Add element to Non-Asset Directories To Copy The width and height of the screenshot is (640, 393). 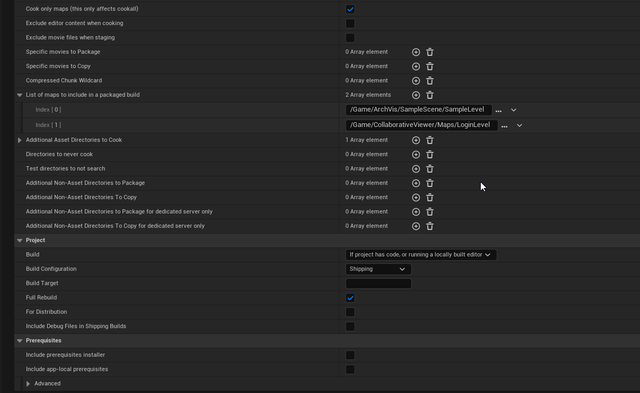416,197
